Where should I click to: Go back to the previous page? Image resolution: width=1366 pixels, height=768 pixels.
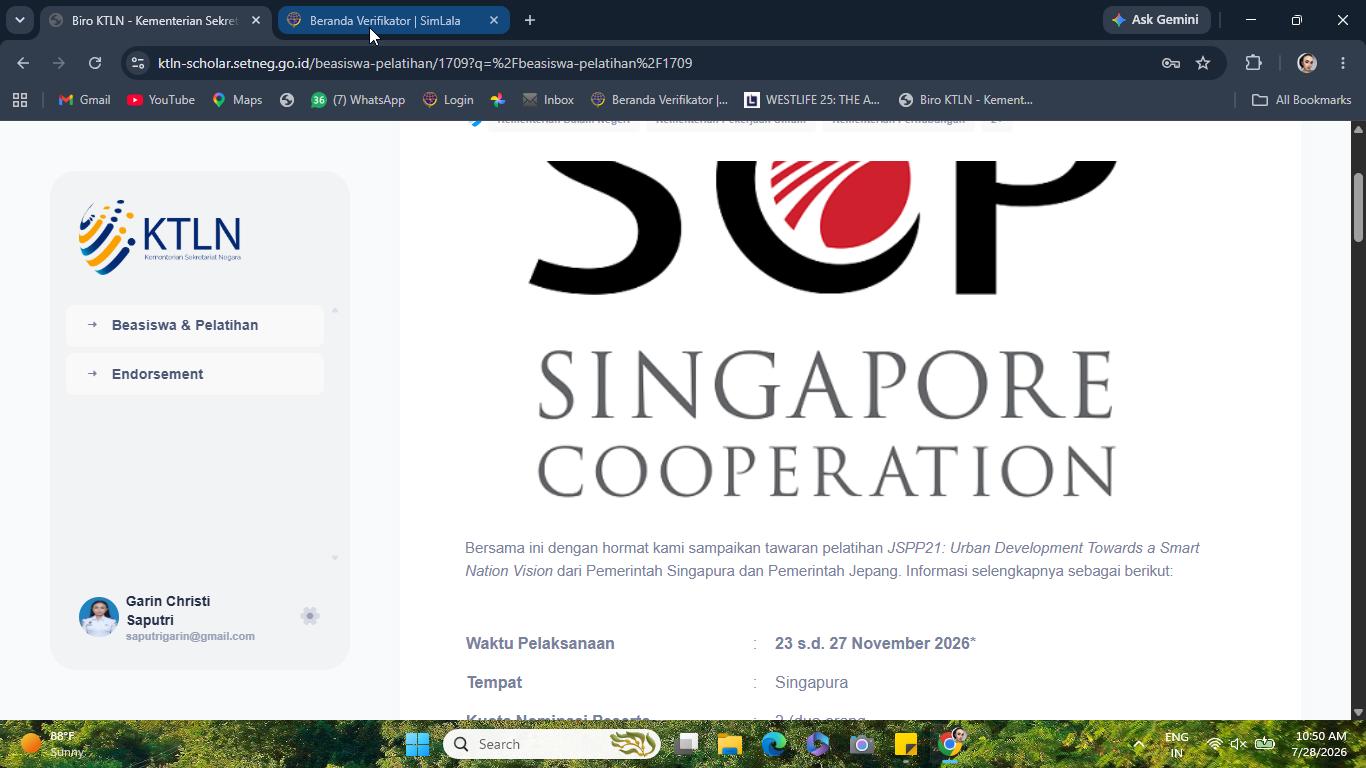pos(23,63)
